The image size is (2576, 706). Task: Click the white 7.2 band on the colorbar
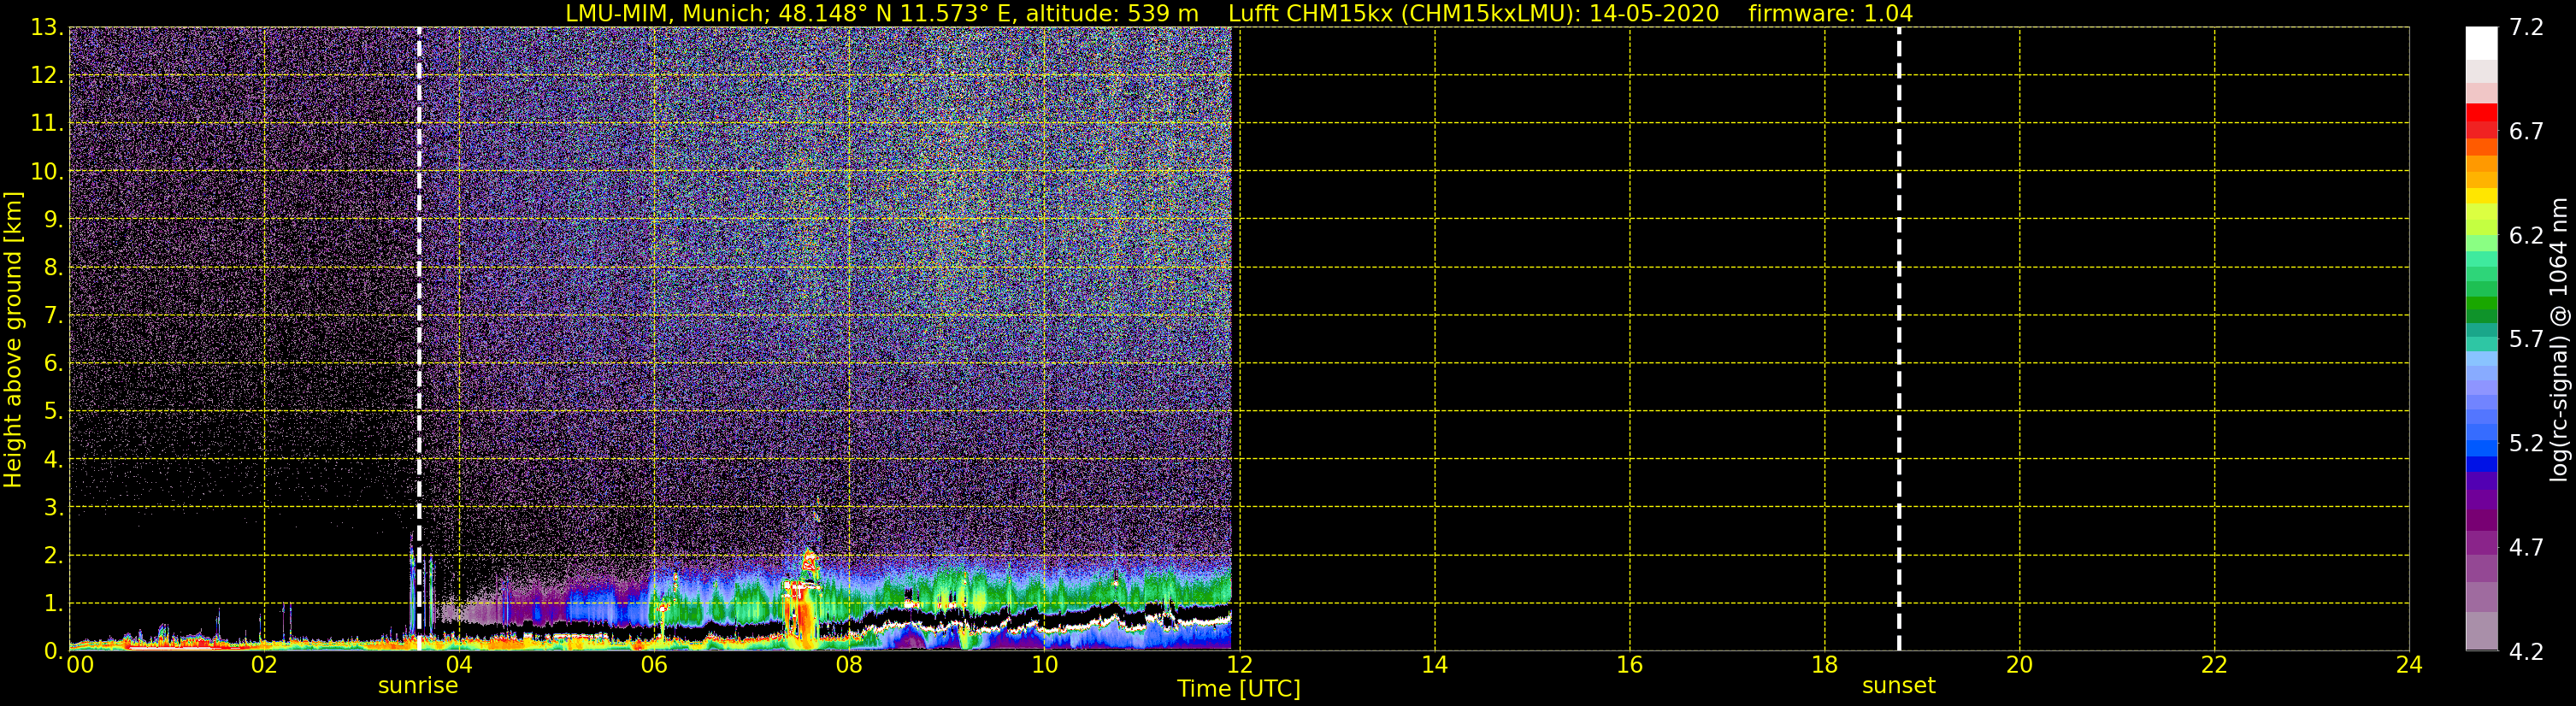pyautogui.click(x=2482, y=43)
